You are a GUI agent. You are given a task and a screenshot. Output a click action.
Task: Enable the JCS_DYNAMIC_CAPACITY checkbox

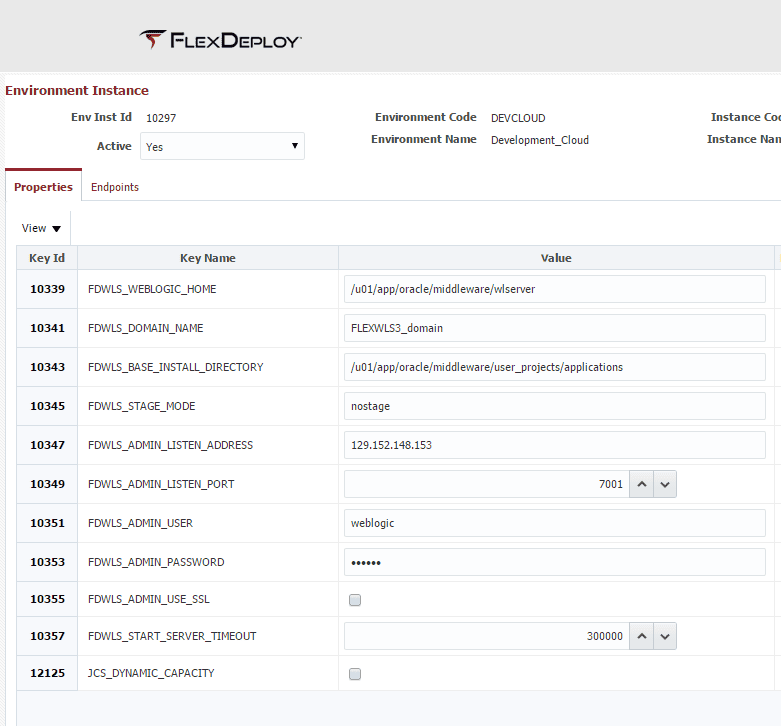click(x=355, y=674)
